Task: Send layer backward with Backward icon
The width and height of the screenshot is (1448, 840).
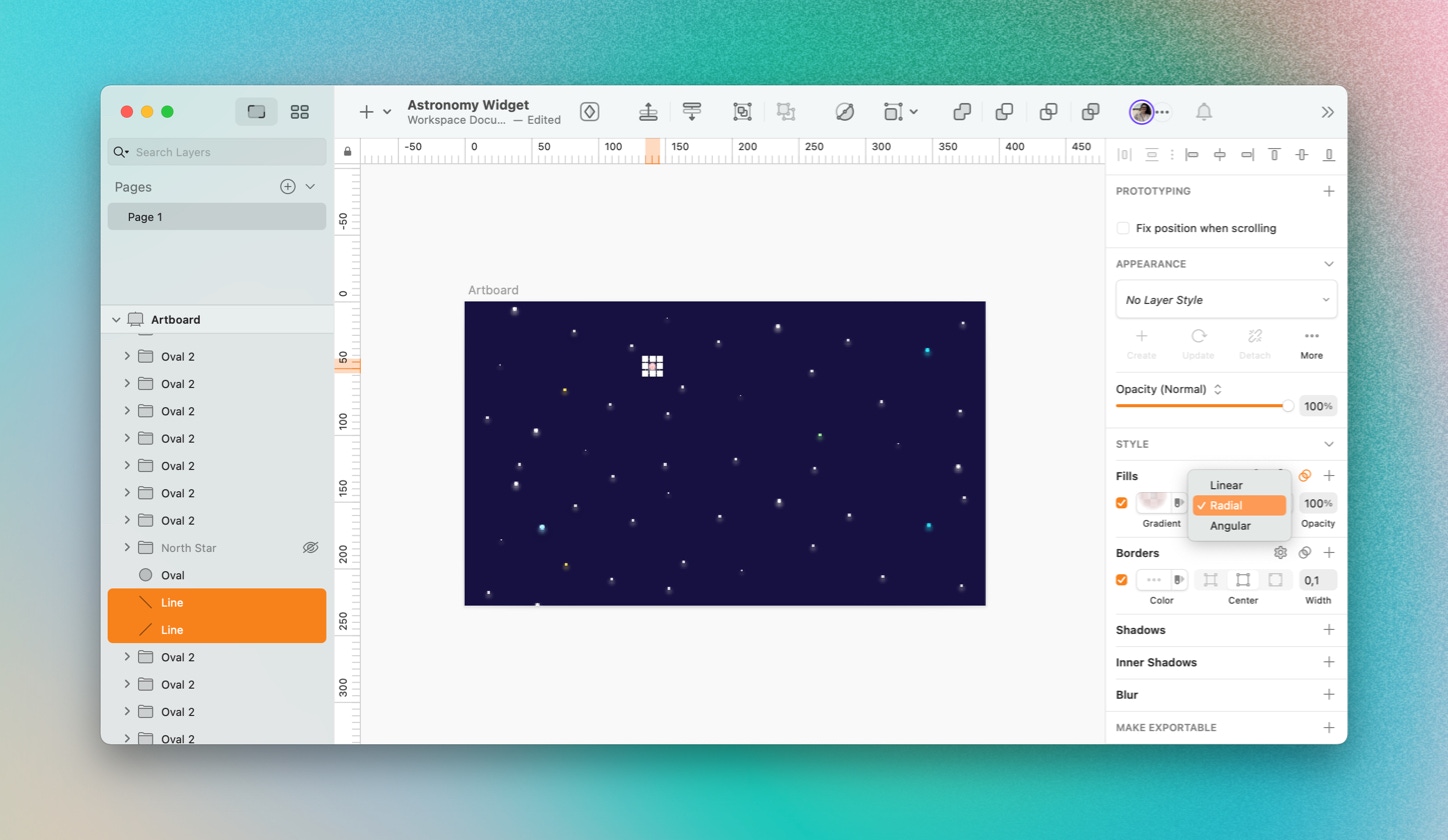Action: [x=691, y=112]
